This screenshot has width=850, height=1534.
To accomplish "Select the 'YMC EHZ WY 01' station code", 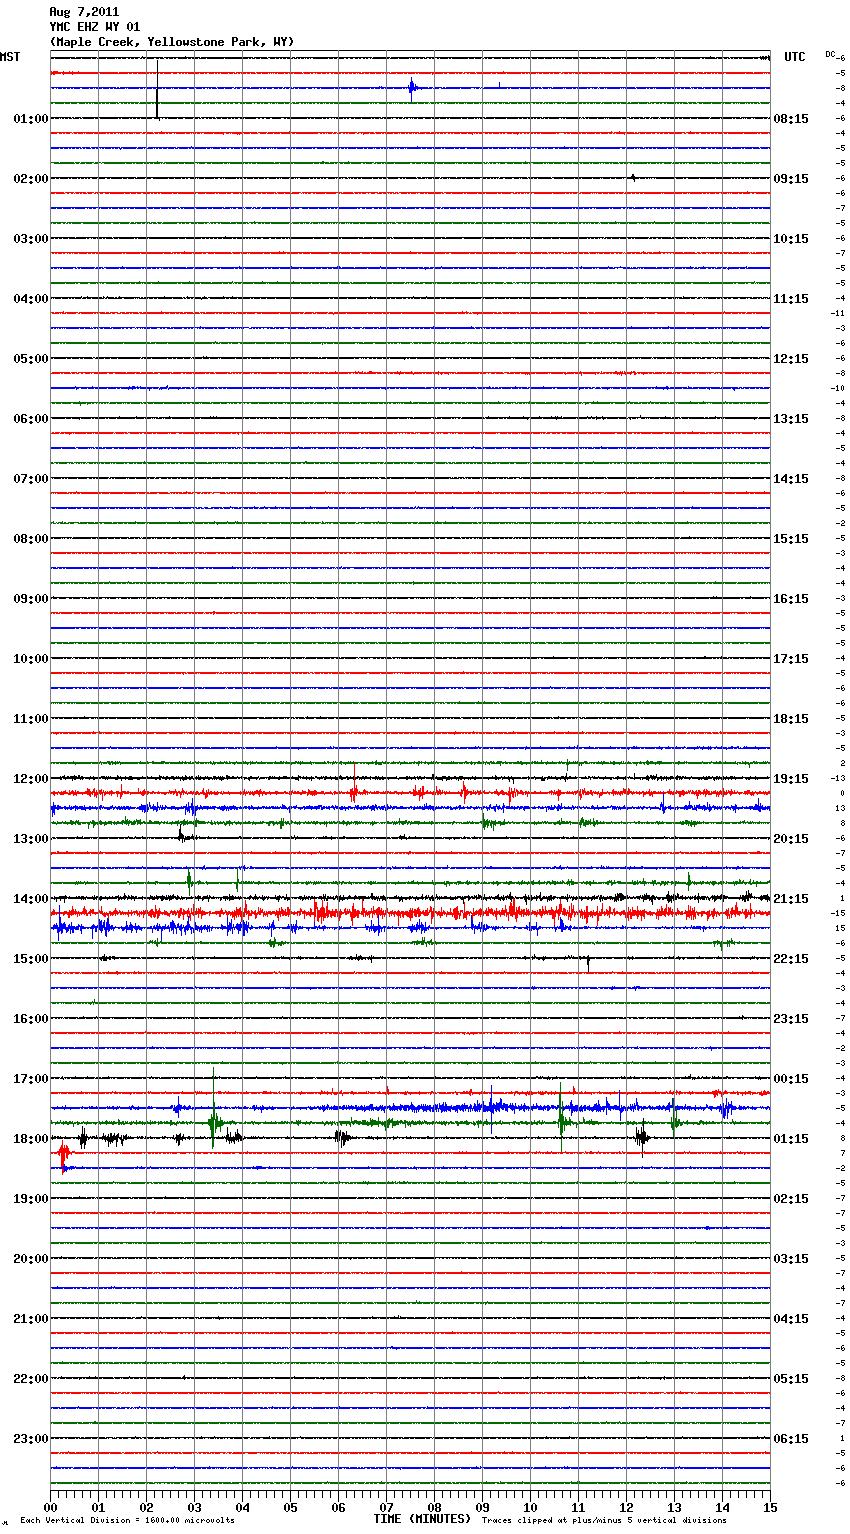I will (95, 27).
